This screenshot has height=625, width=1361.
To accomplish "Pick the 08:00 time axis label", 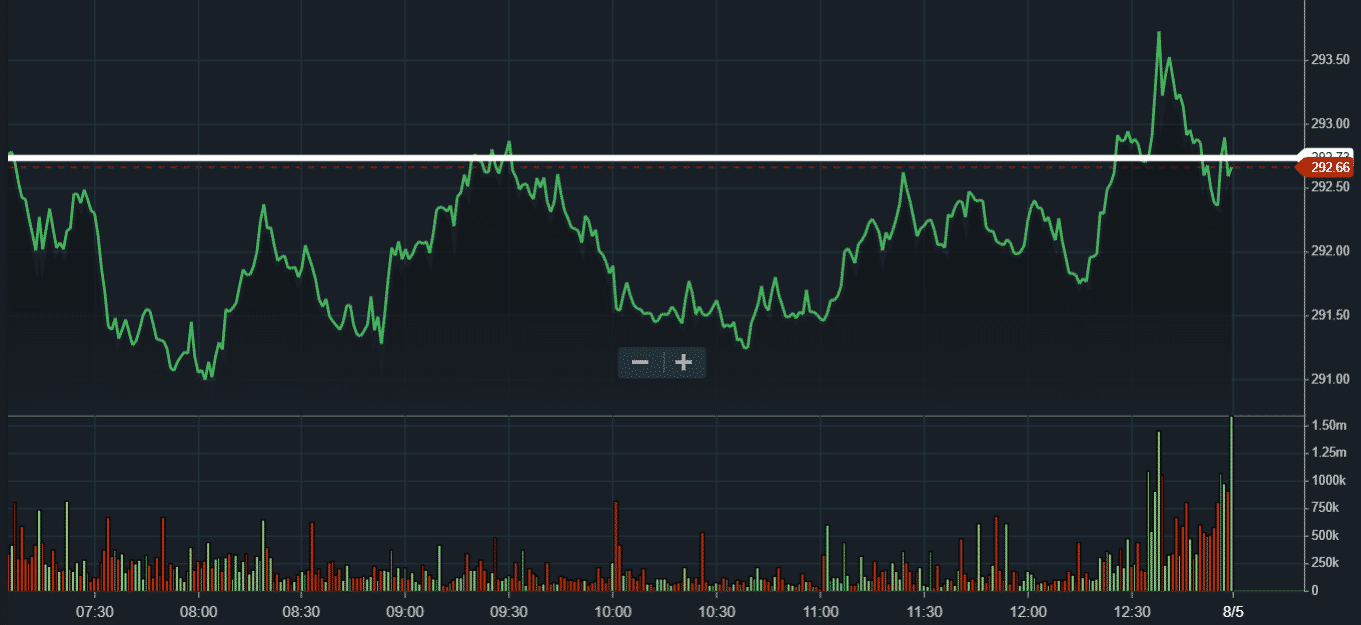I will (198, 611).
